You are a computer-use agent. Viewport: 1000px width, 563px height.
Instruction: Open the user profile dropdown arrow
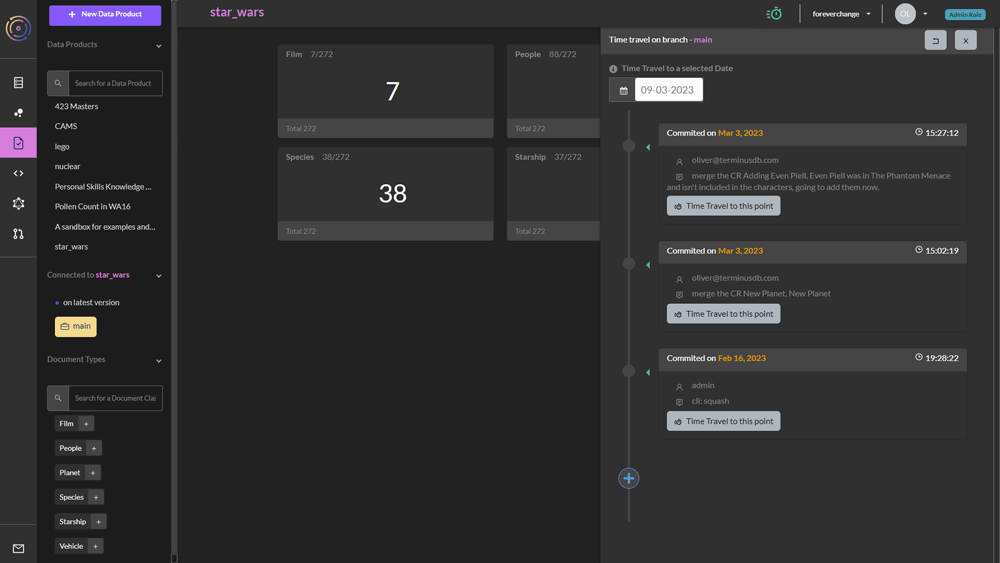point(925,14)
